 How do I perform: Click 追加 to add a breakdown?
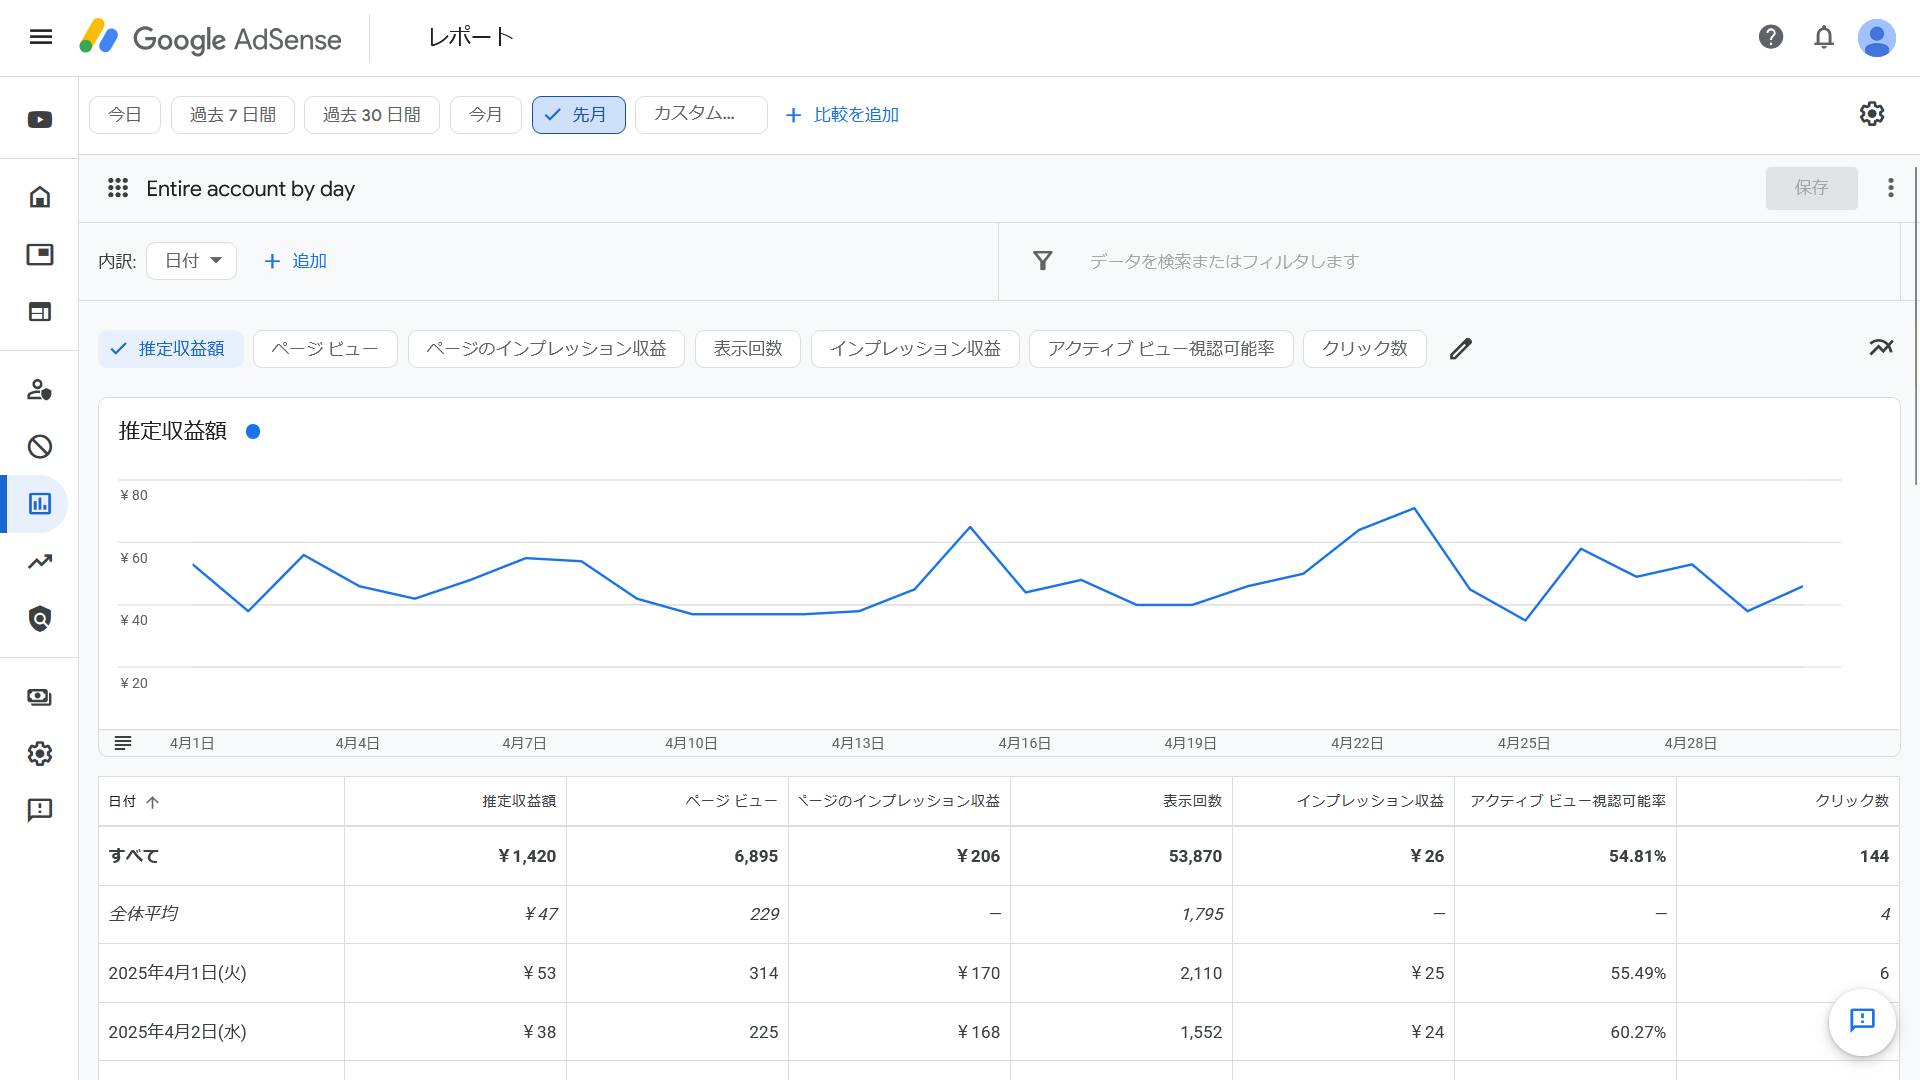[296, 261]
